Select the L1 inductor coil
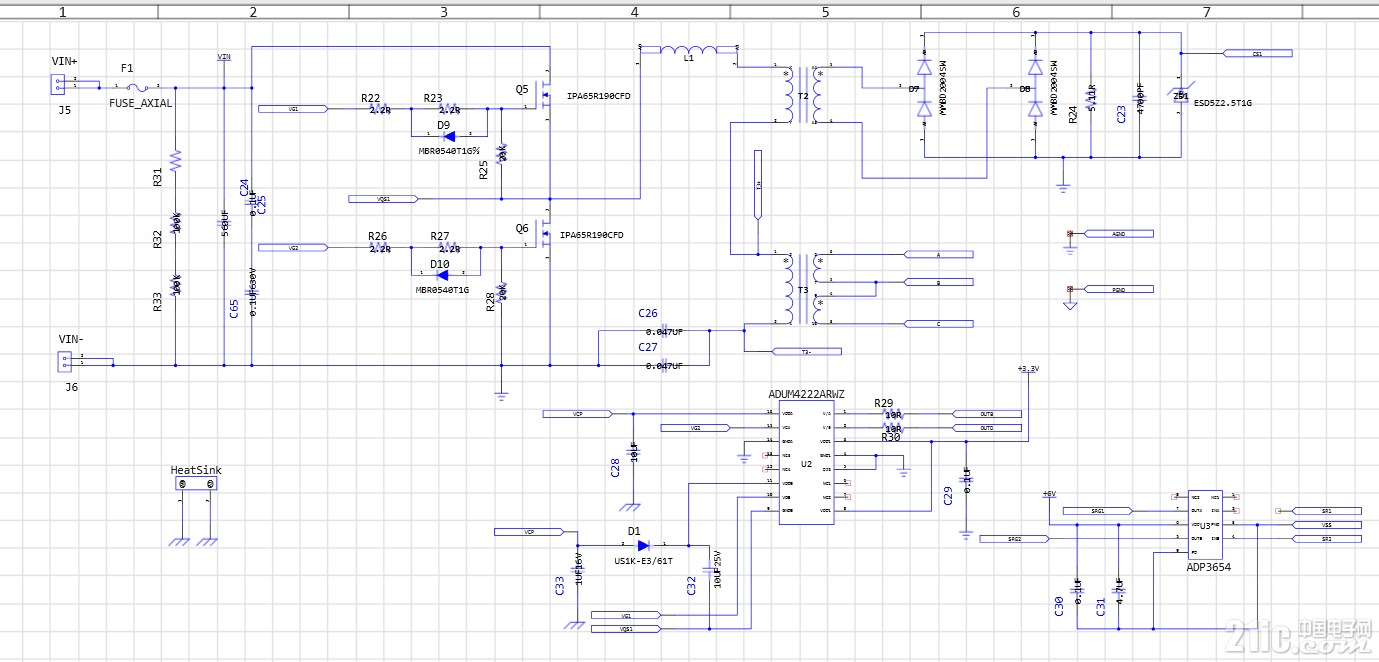This screenshot has height=662, width=1379. click(x=689, y=49)
